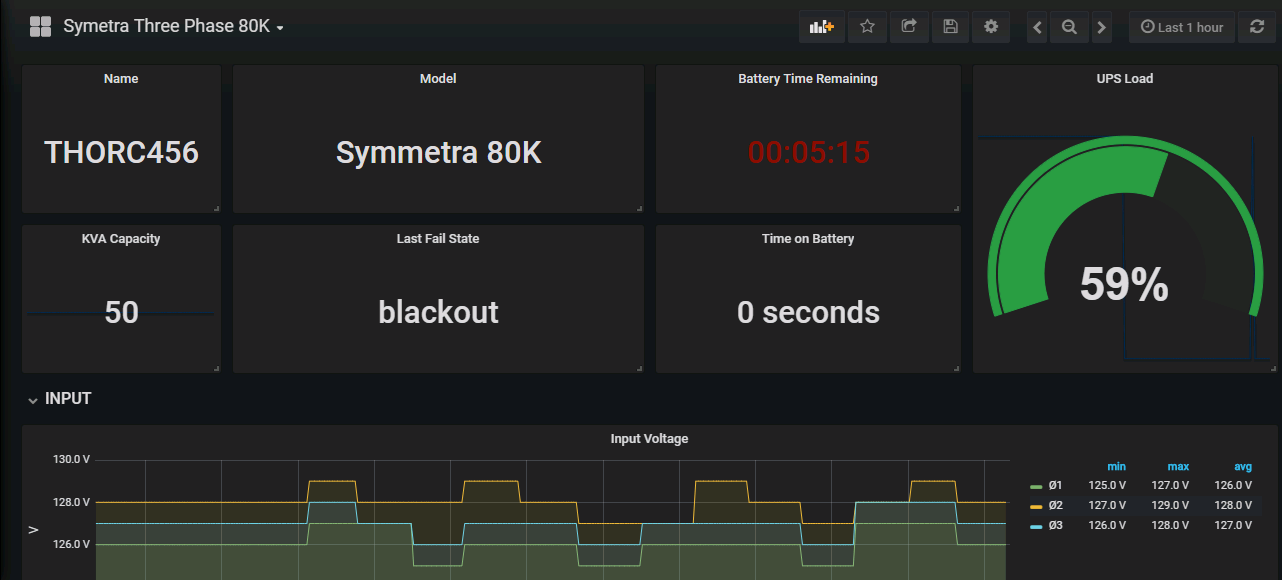Open the Input Voltage panel title
Image resolution: width=1282 pixels, height=580 pixels.
point(649,438)
